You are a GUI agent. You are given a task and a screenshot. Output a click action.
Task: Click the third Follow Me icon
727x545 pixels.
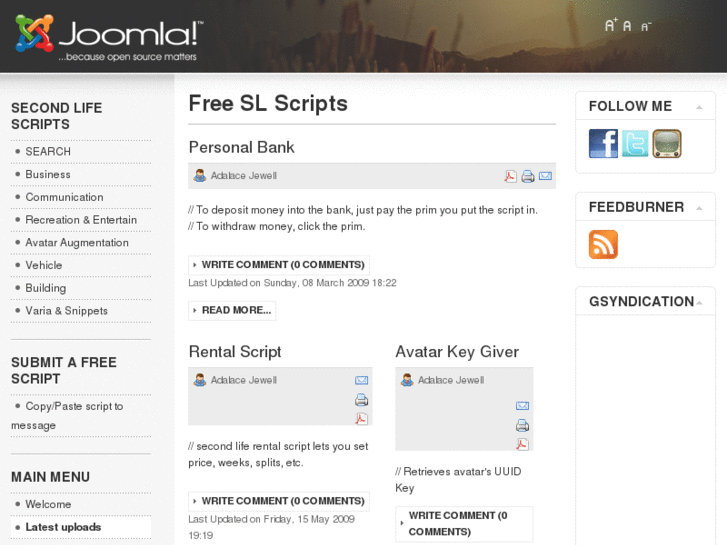667,144
